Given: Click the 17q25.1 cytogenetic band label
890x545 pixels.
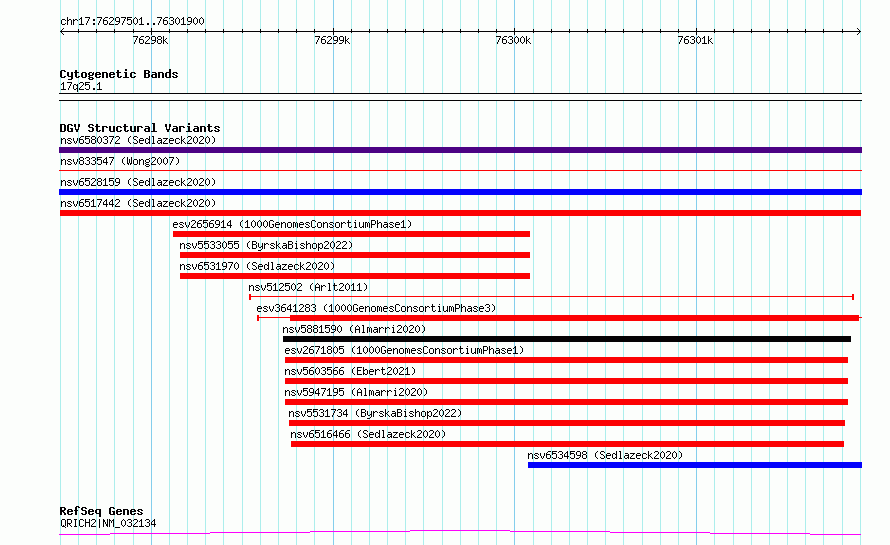Looking at the screenshot, I should click(x=81, y=86).
